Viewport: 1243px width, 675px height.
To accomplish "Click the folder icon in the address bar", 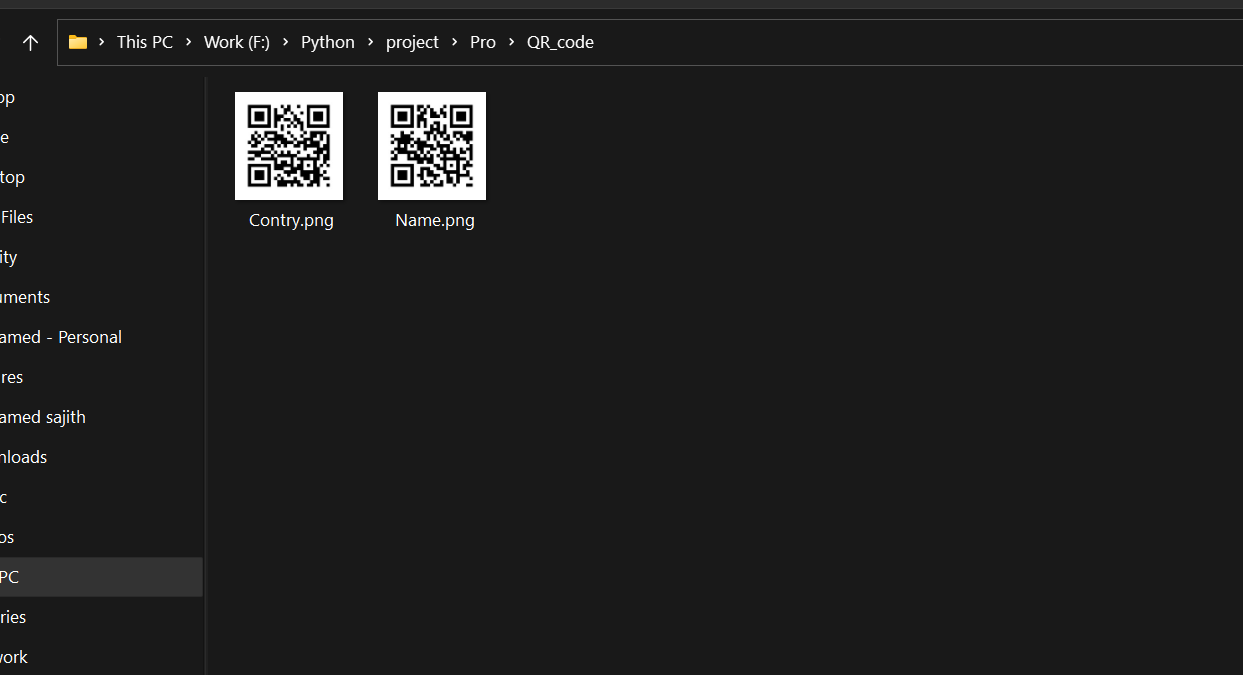I will pos(77,42).
